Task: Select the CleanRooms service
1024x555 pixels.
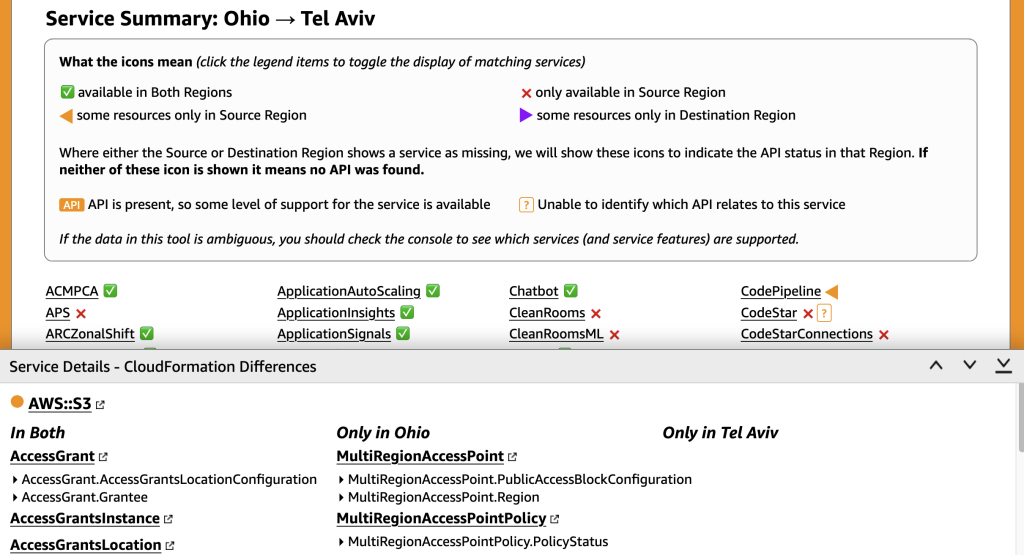Action: point(547,313)
